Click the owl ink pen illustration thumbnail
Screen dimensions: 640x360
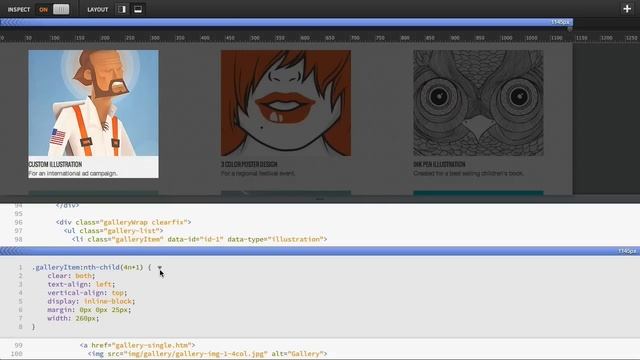point(478,103)
